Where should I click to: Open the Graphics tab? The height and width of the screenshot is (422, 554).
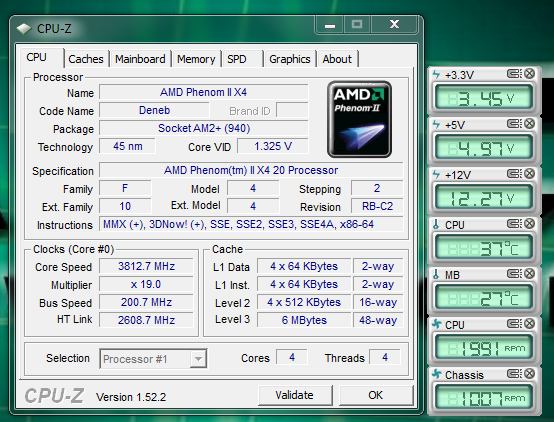coord(290,59)
